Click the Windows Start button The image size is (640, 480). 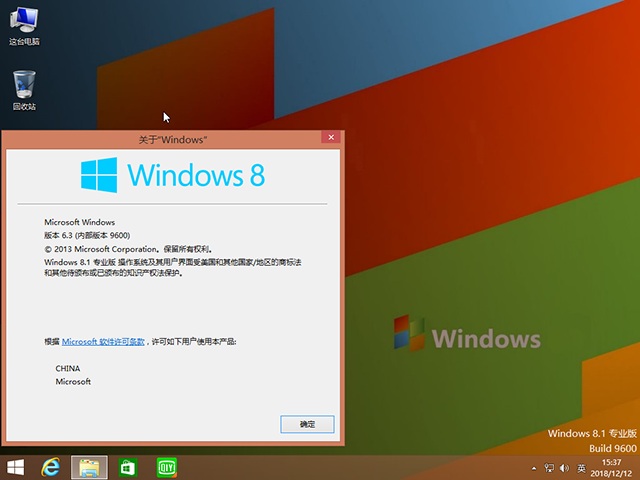tap(16, 467)
